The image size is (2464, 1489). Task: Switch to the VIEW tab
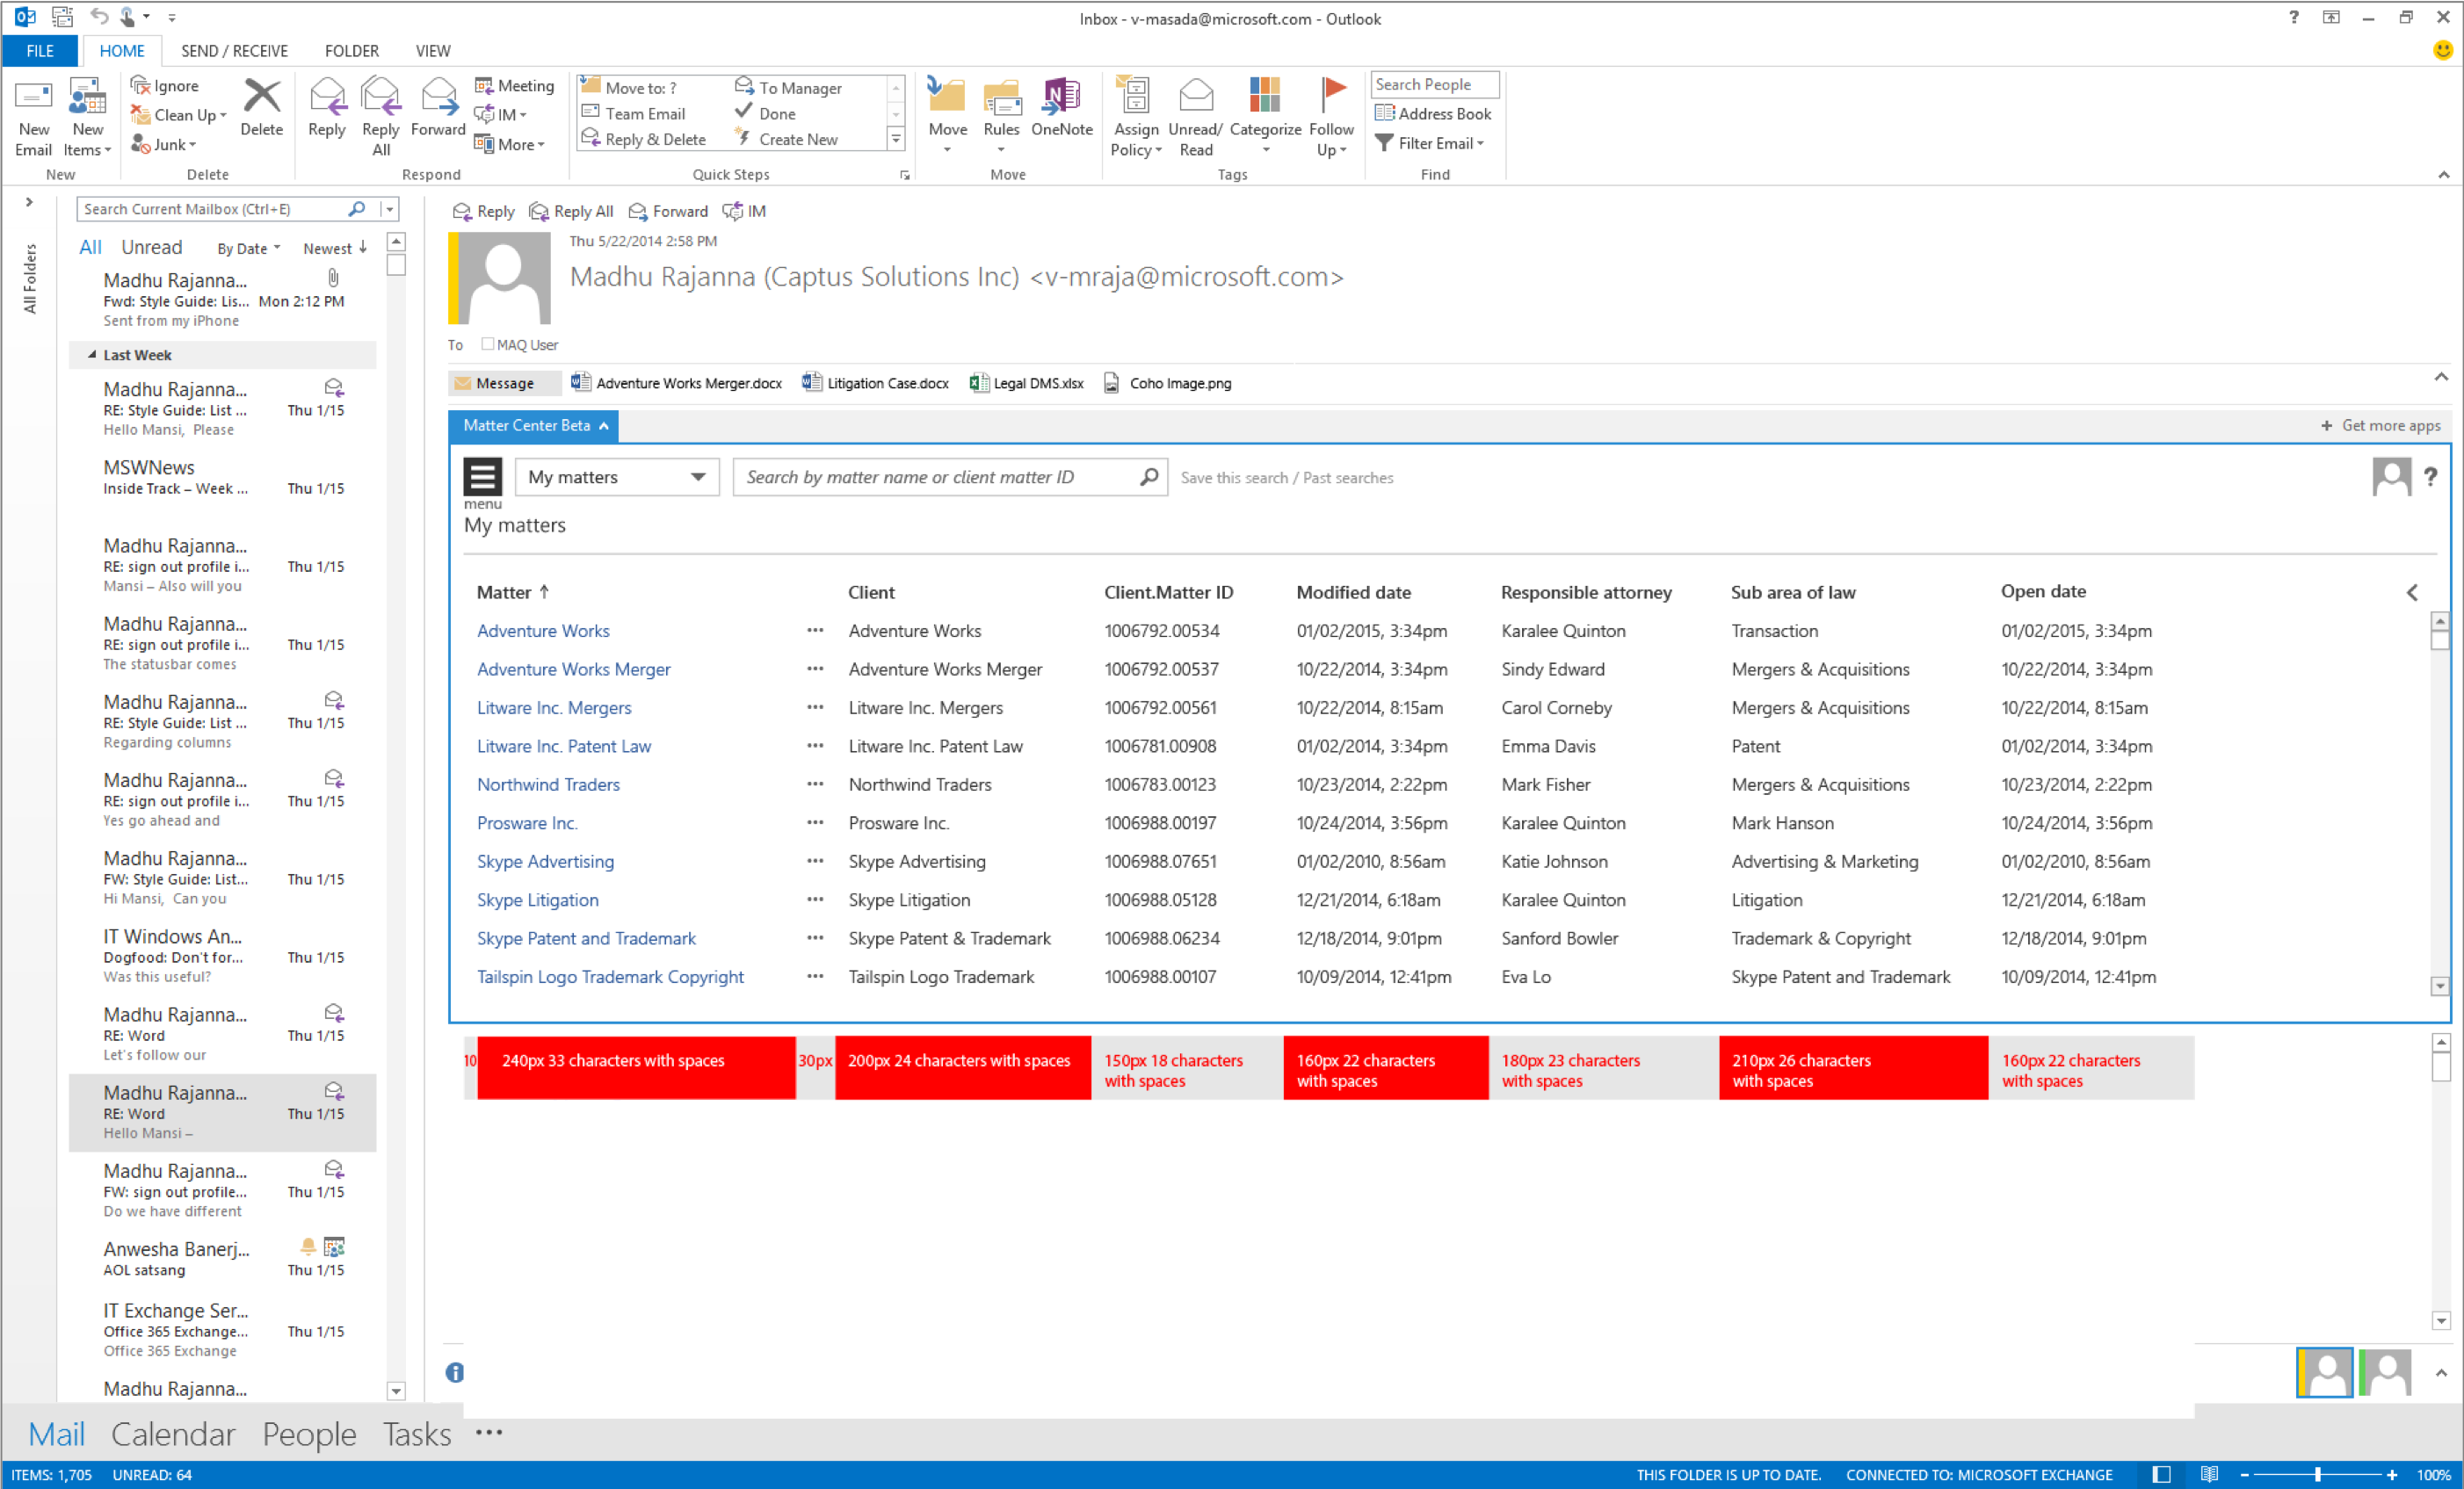click(433, 51)
